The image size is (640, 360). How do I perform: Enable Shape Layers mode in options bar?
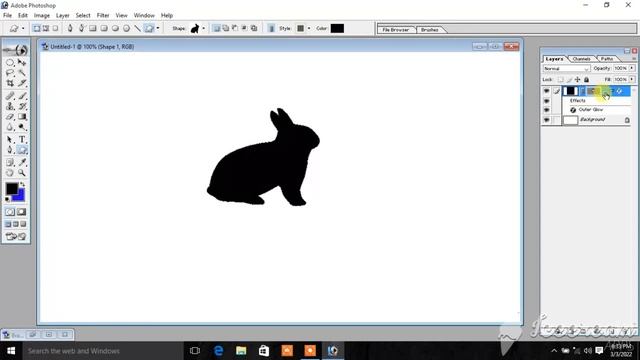coord(37,28)
